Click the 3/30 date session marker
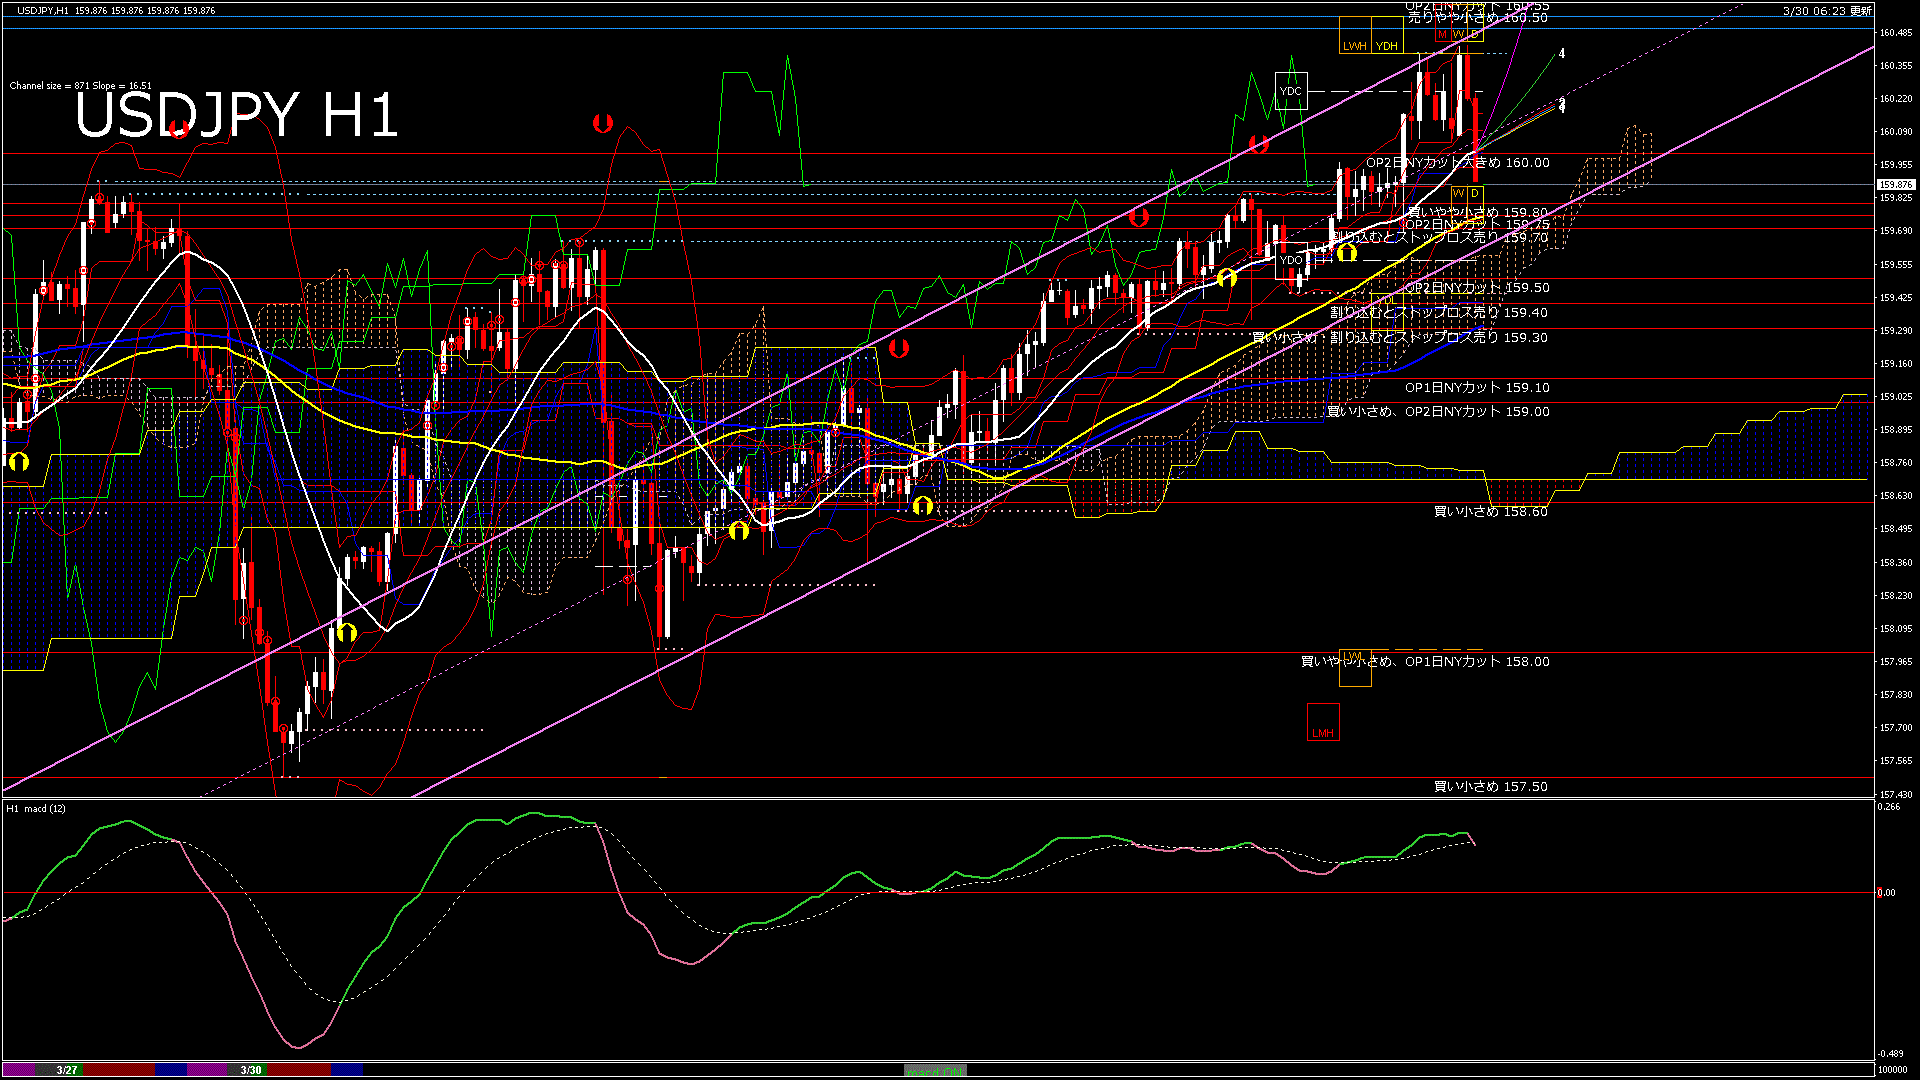 coord(251,1070)
